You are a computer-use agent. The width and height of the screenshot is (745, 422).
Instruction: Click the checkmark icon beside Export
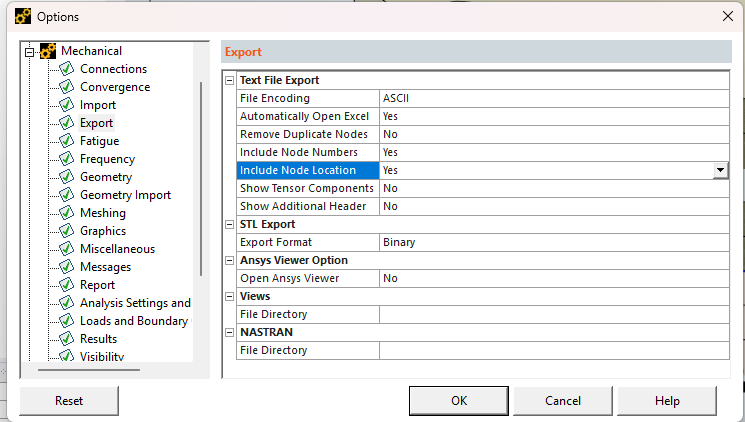coord(67,123)
